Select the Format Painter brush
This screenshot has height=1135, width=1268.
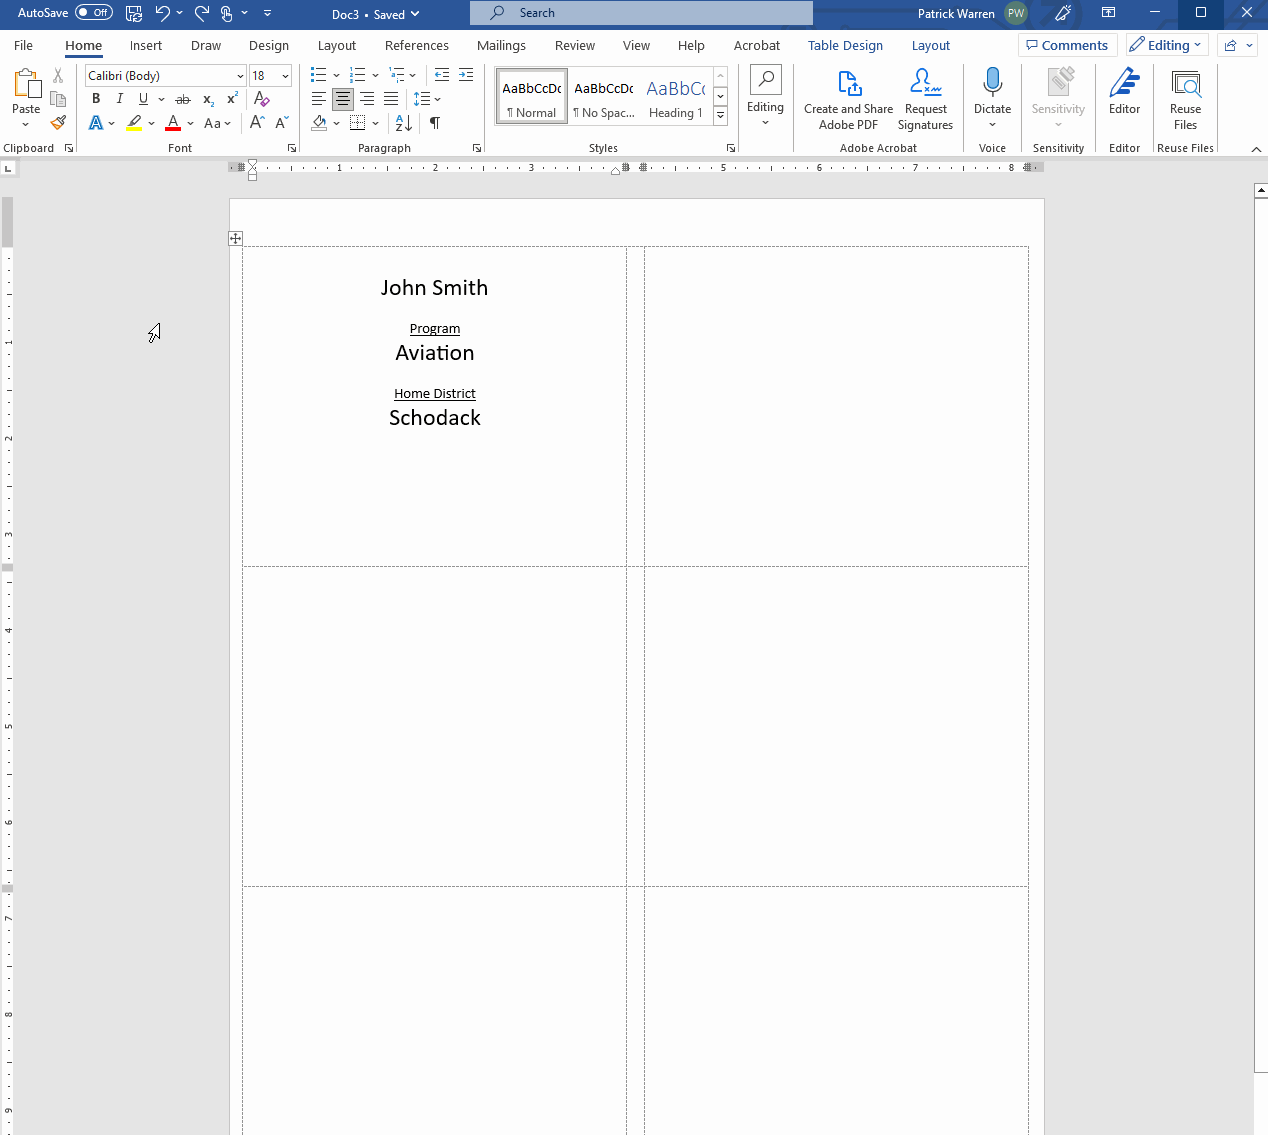[x=58, y=122]
